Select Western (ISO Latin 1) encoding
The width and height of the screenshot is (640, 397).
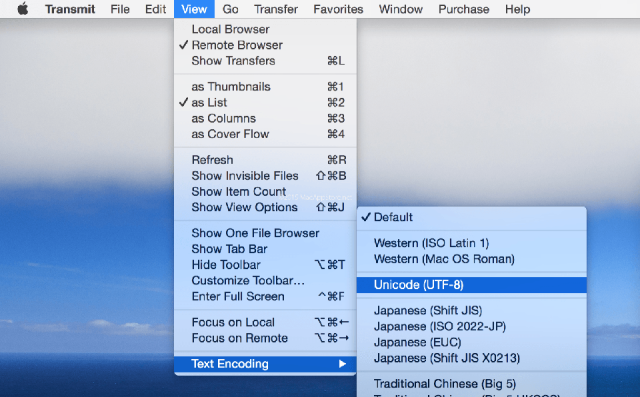click(472, 243)
